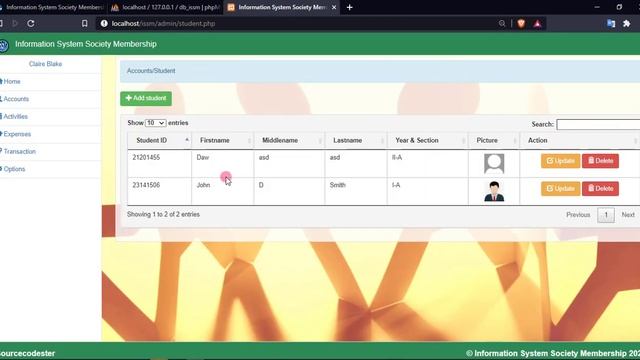Open the Show entries count dropdown
Screen dimensions: 640x360
pyautogui.click(x=156, y=123)
